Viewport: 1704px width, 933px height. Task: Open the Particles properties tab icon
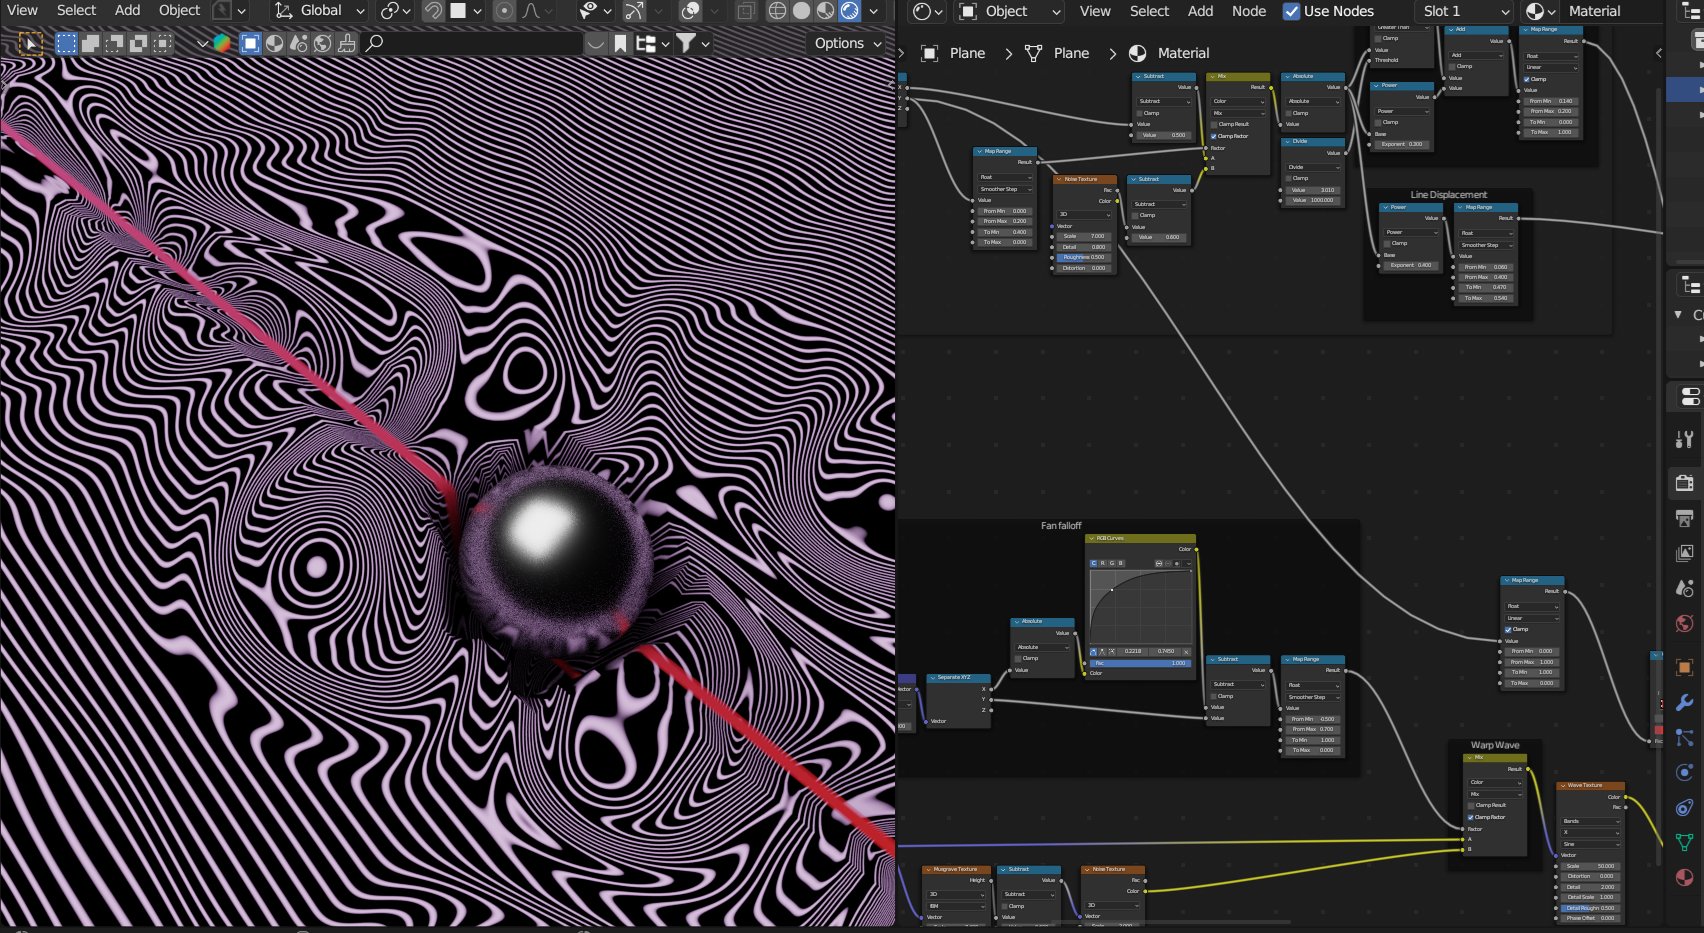(x=1685, y=738)
